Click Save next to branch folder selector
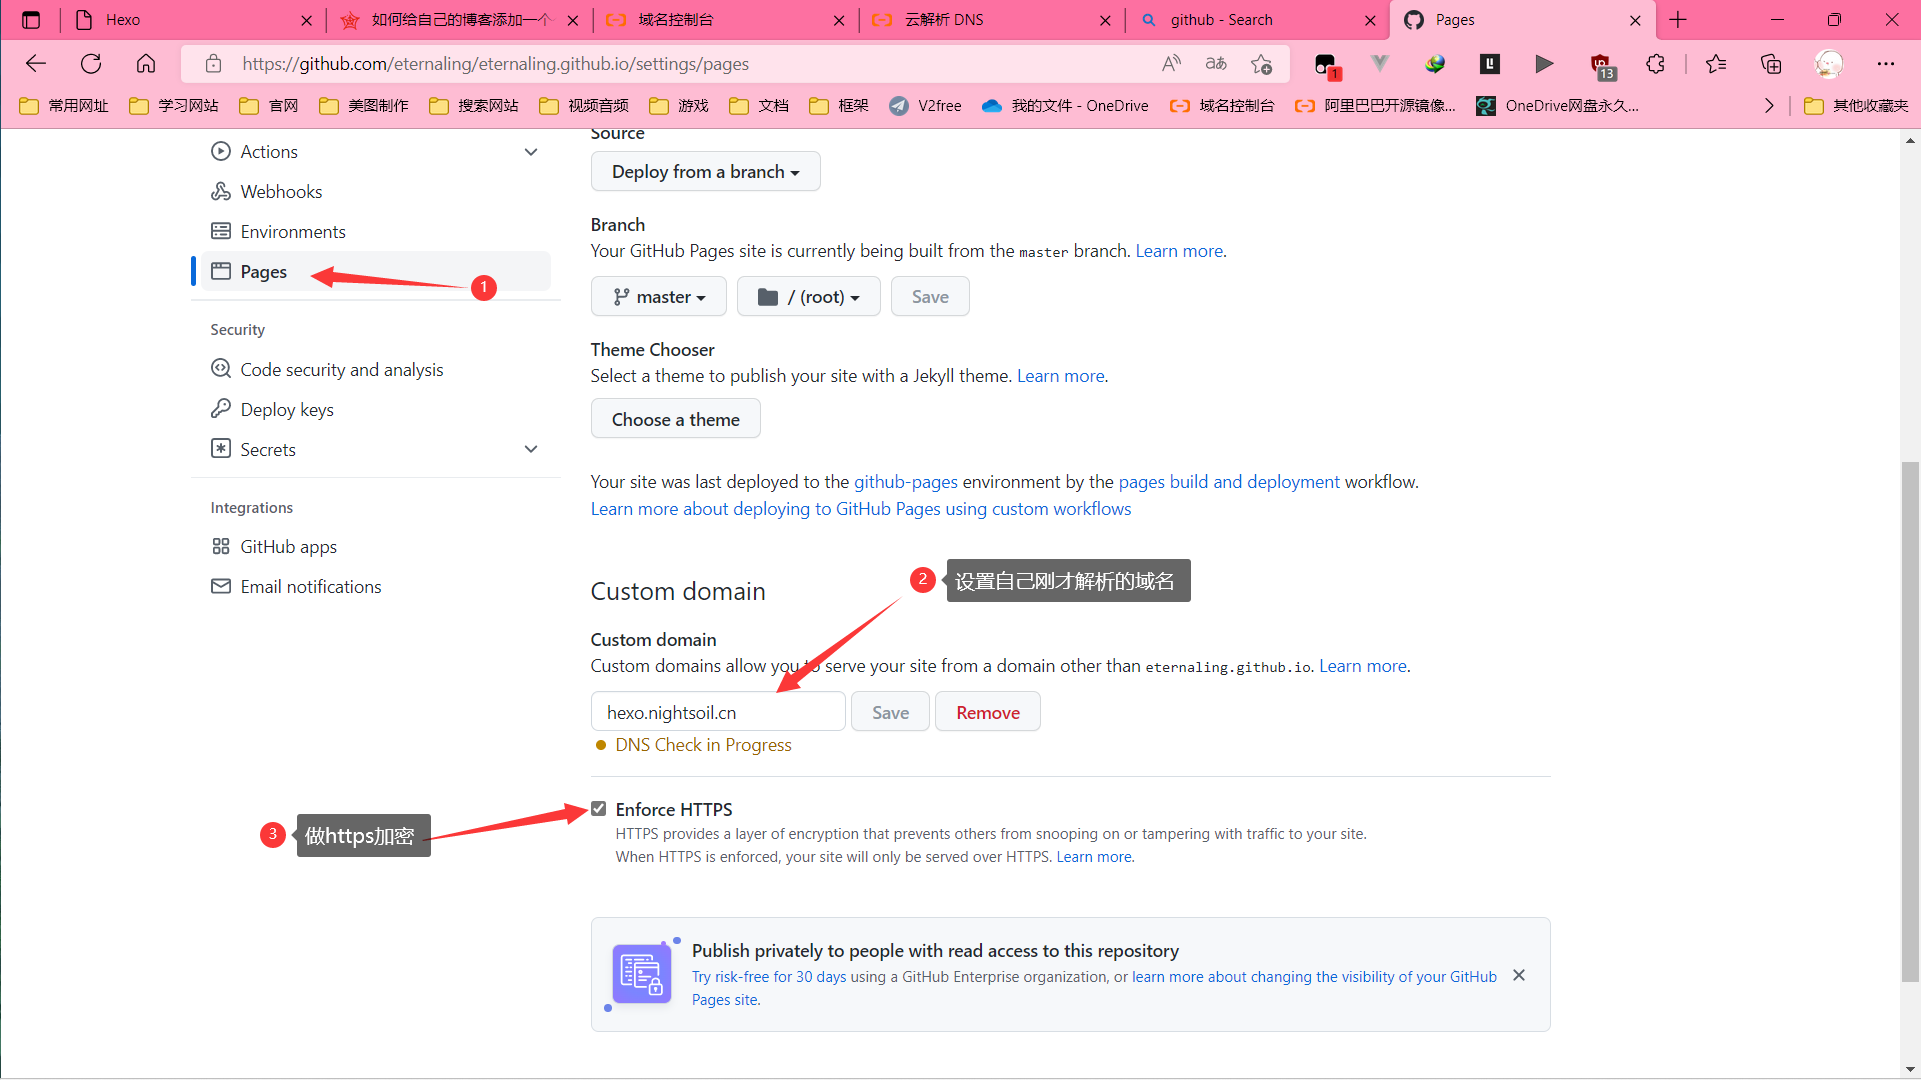This screenshot has width=1921, height=1080. [x=930, y=297]
